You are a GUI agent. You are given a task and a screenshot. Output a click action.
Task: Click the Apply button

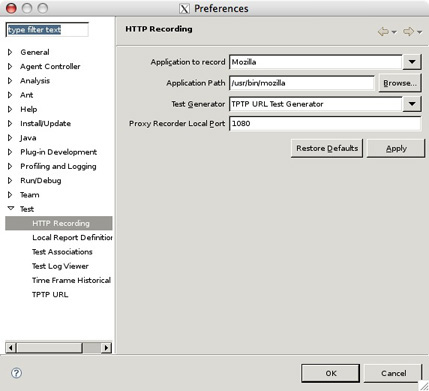pos(396,148)
